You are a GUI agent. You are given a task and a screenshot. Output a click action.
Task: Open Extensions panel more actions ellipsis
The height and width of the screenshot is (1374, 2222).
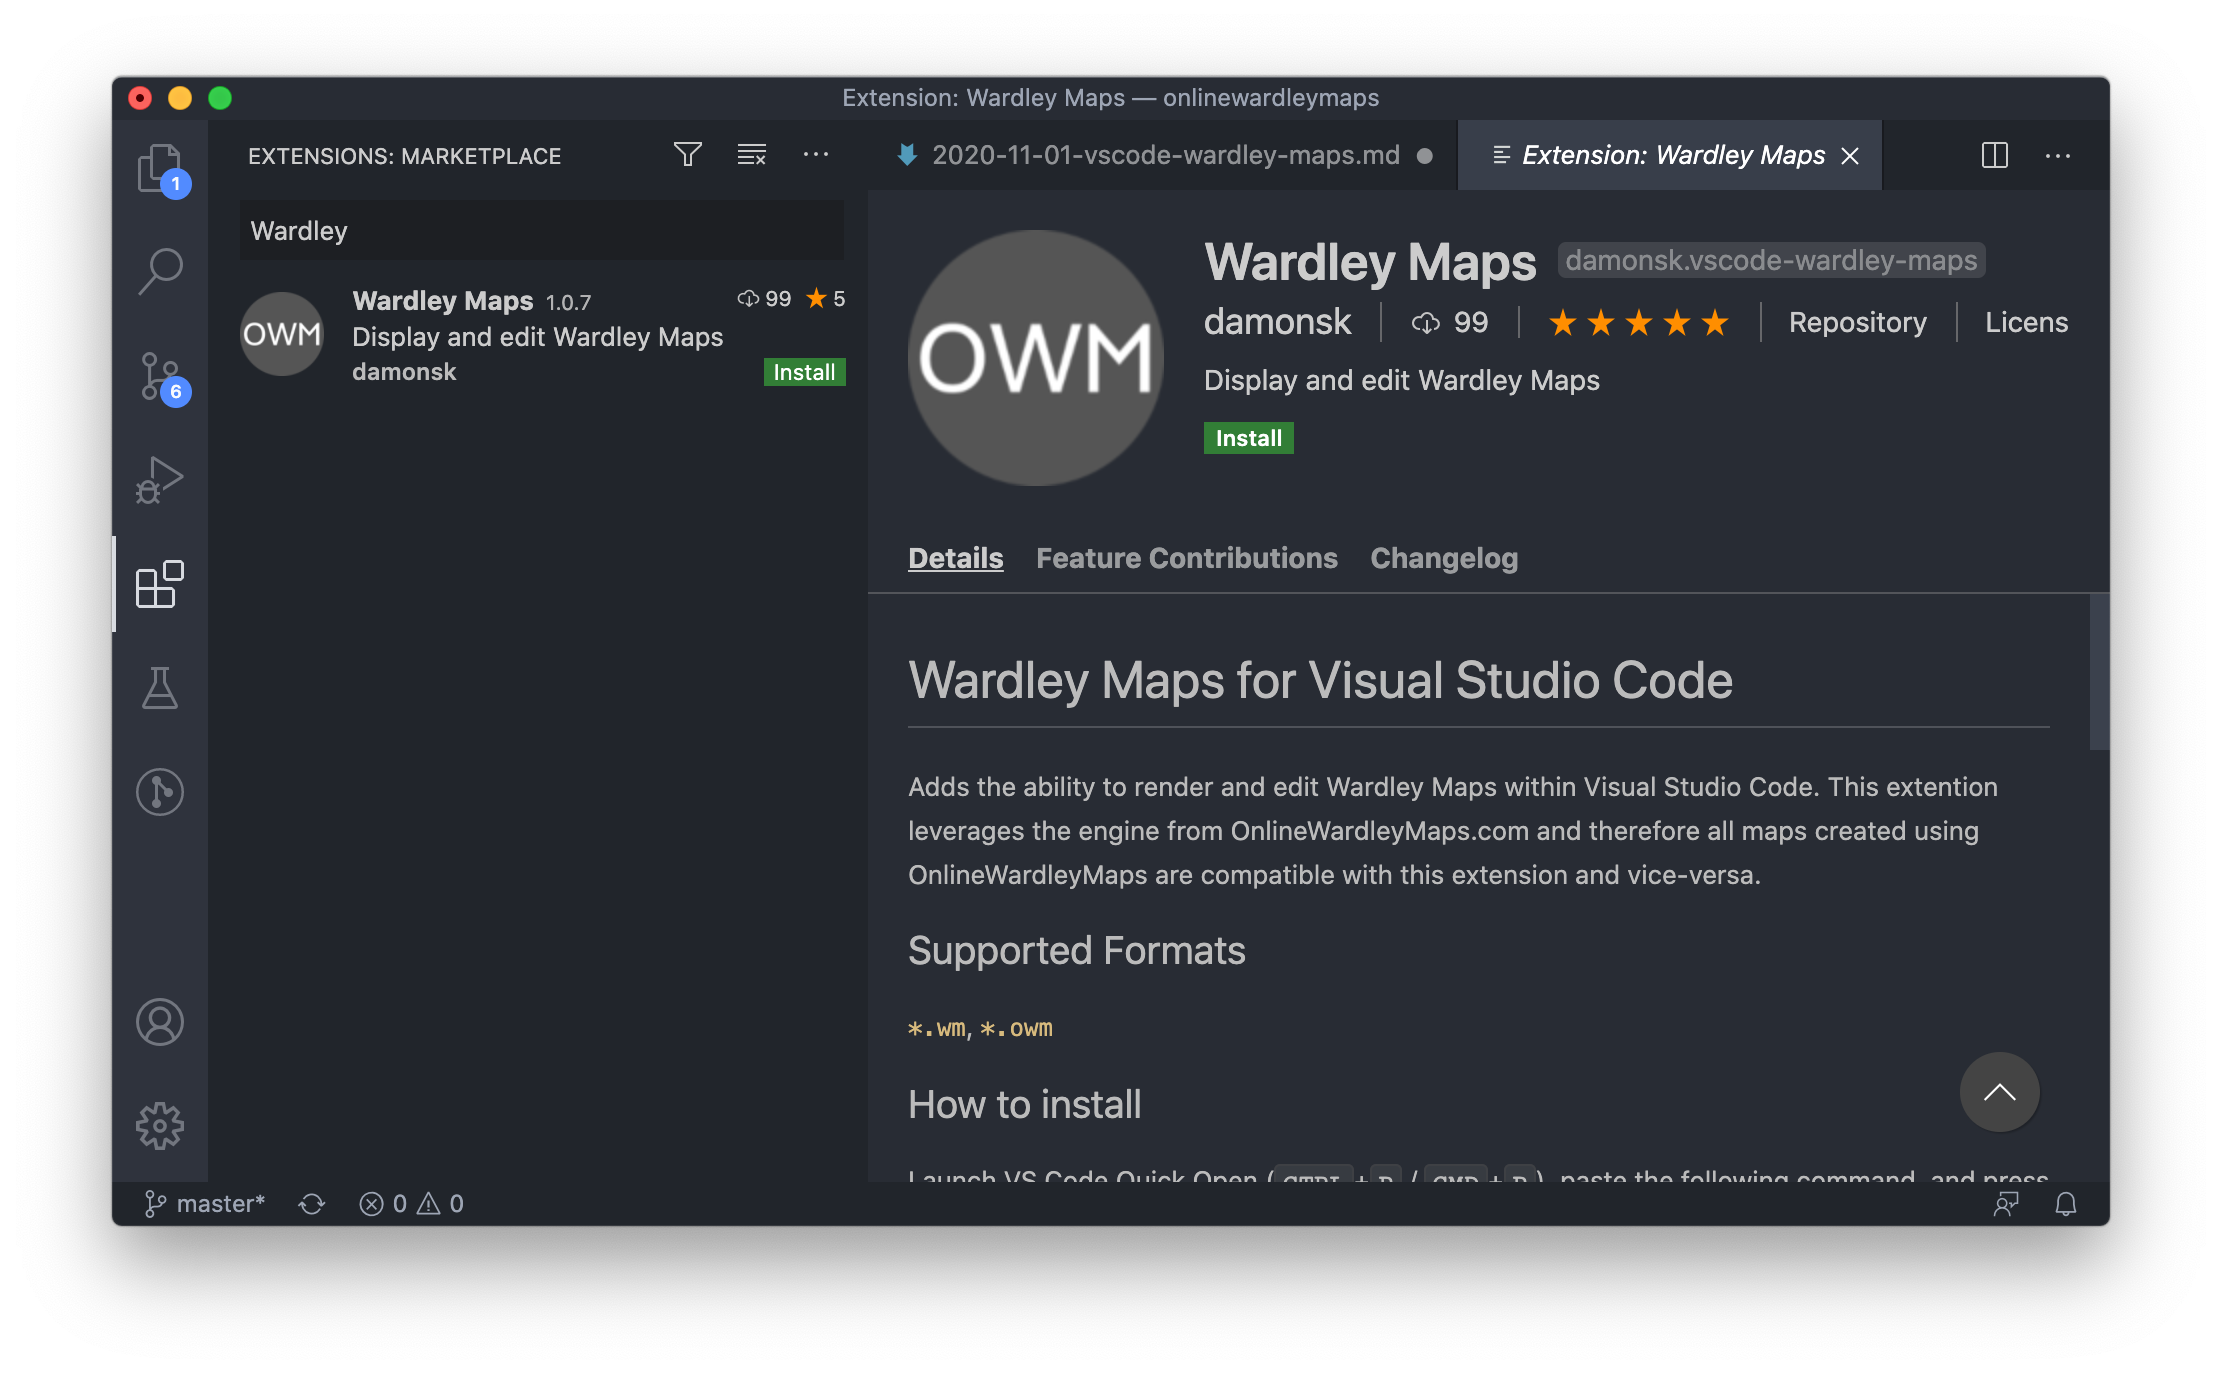(x=816, y=155)
